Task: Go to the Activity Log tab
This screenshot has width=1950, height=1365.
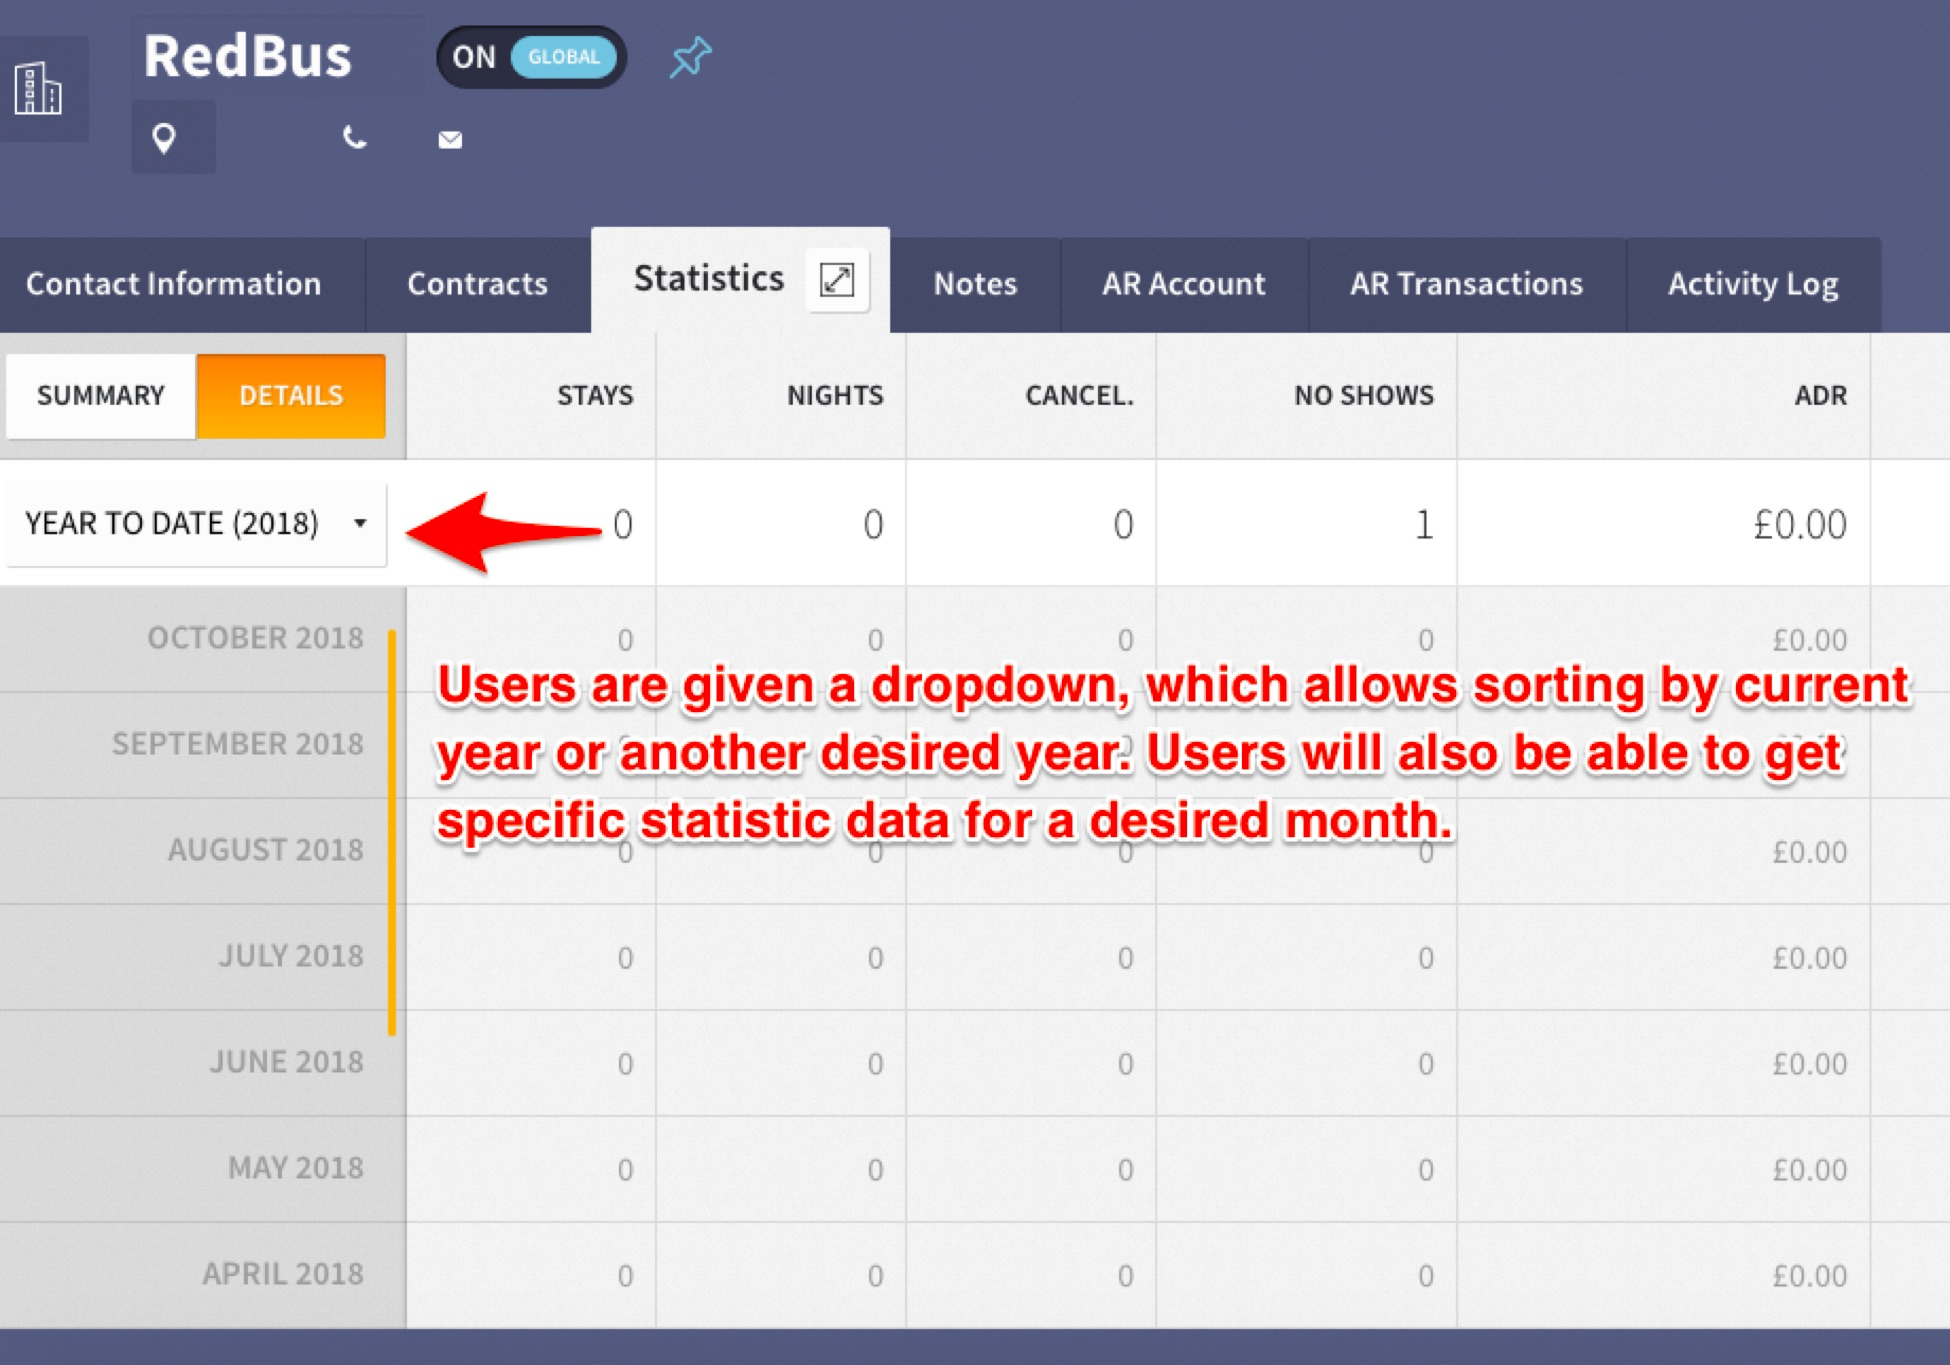Action: coord(1752,285)
